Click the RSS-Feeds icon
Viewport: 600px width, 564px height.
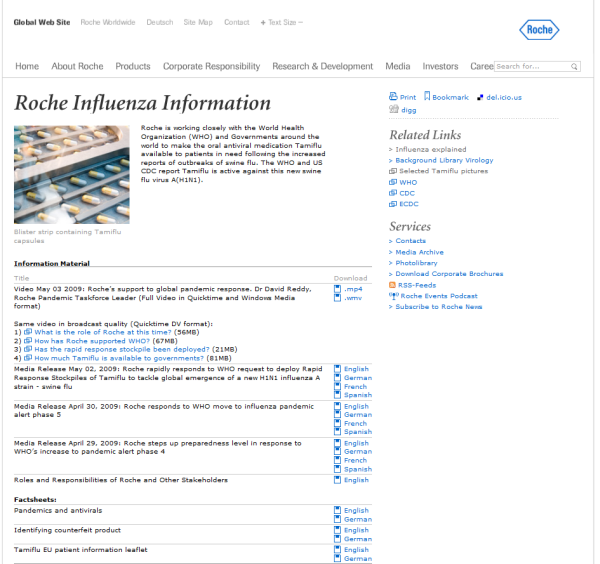393,285
